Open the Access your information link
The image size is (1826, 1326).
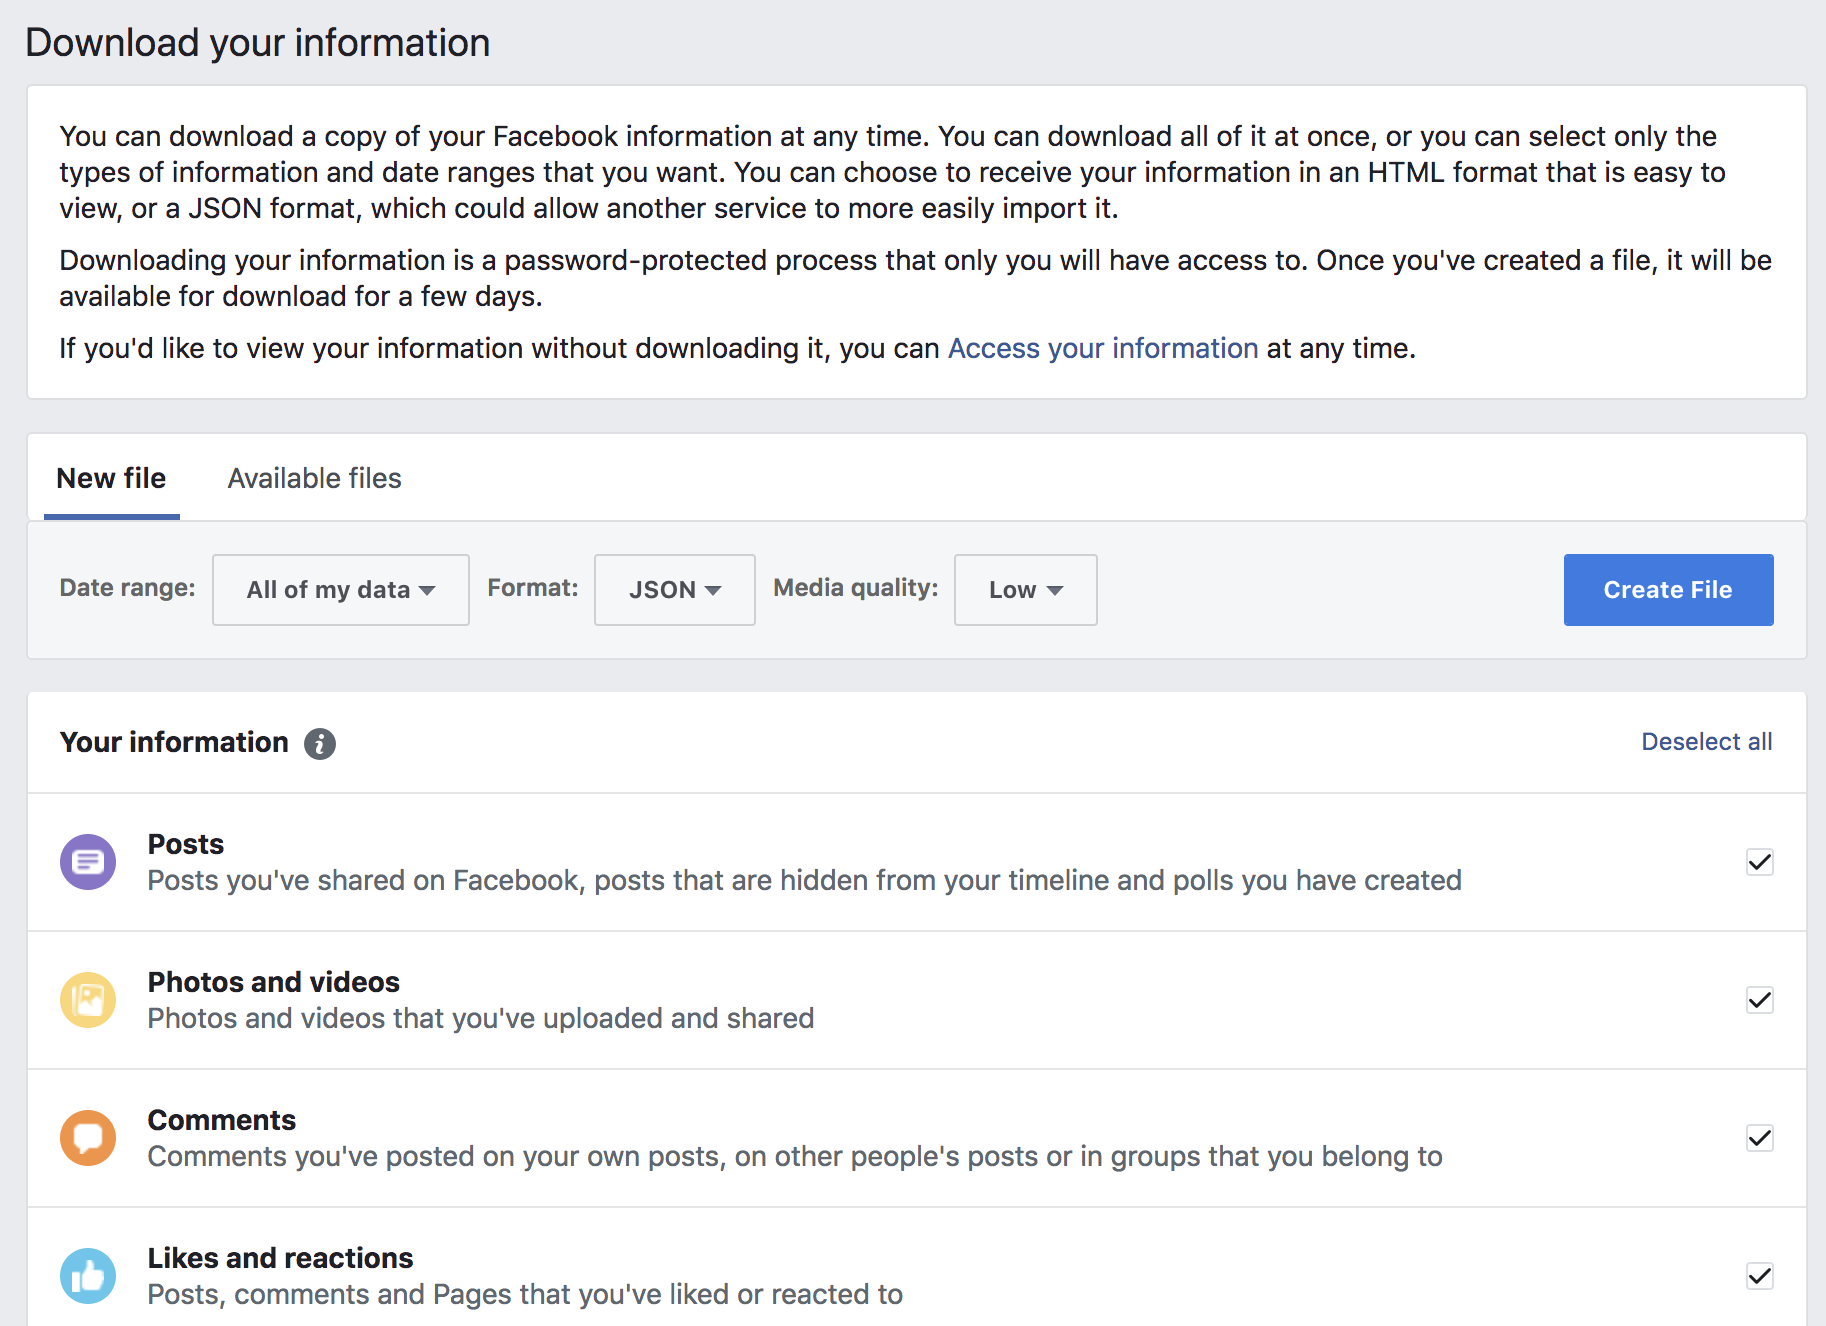(x=1103, y=348)
